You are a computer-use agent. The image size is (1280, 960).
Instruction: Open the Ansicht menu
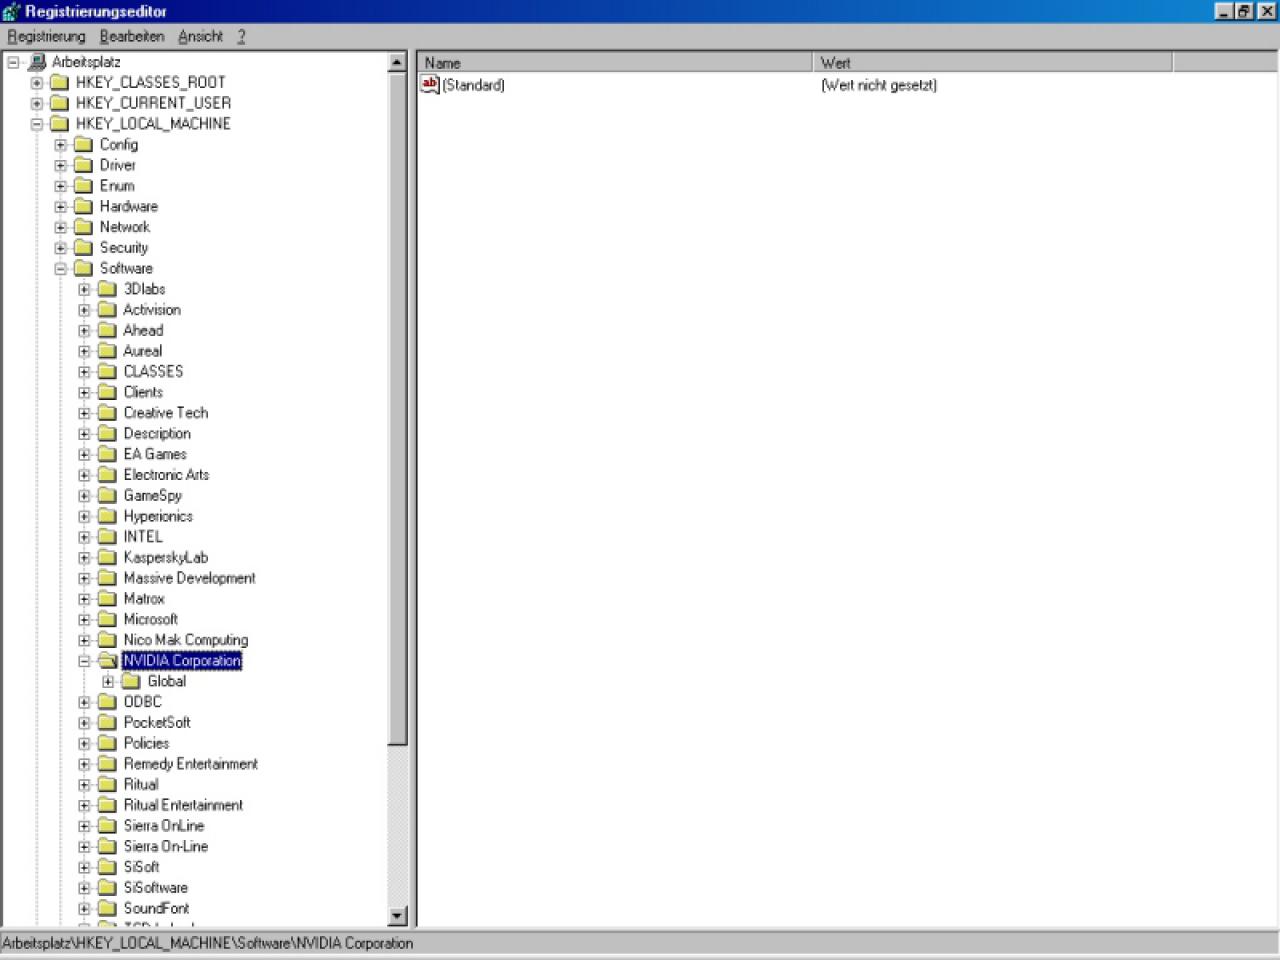pyautogui.click(x=200, y=36)
